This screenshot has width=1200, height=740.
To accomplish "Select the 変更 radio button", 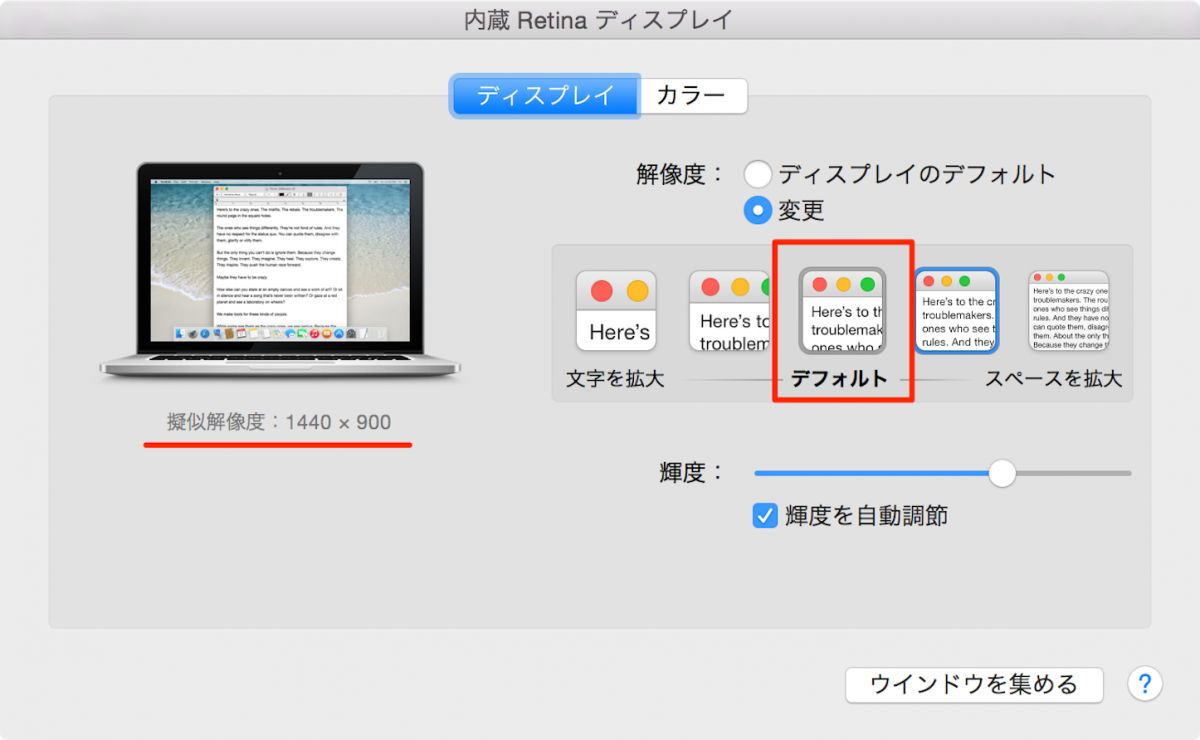I will coord(758,210).
